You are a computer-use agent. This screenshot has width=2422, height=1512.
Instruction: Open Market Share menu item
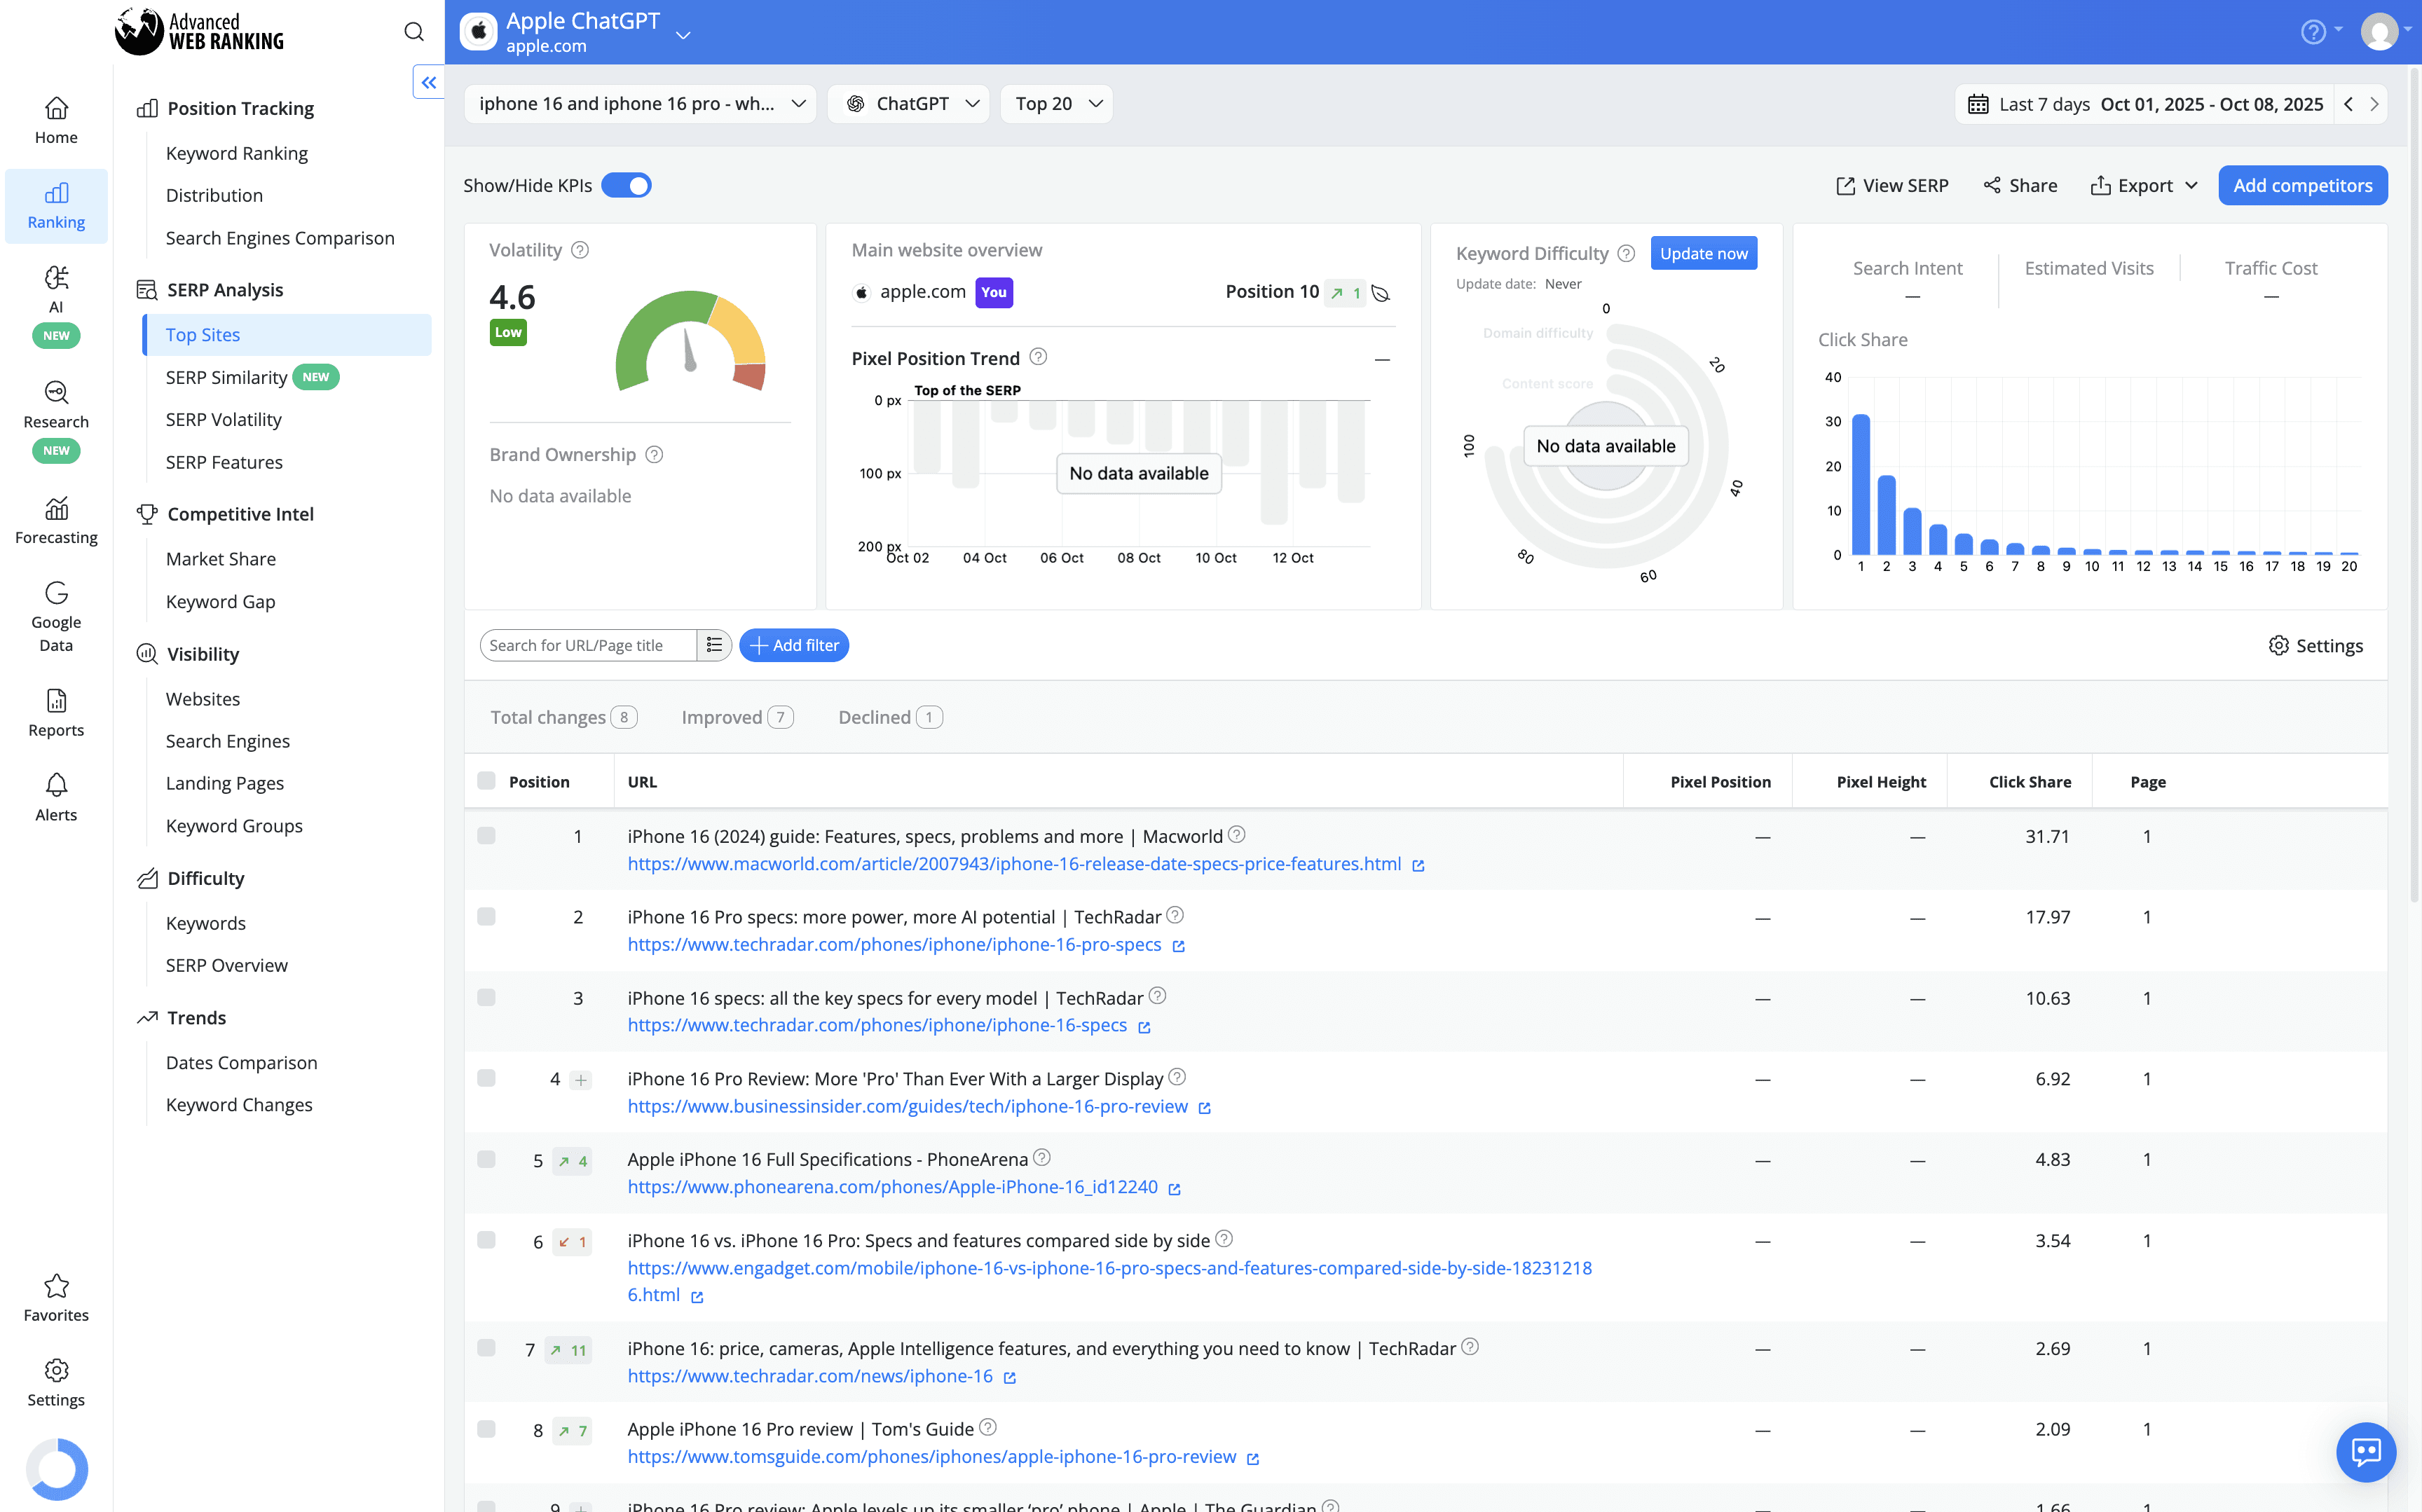(221, 559)
